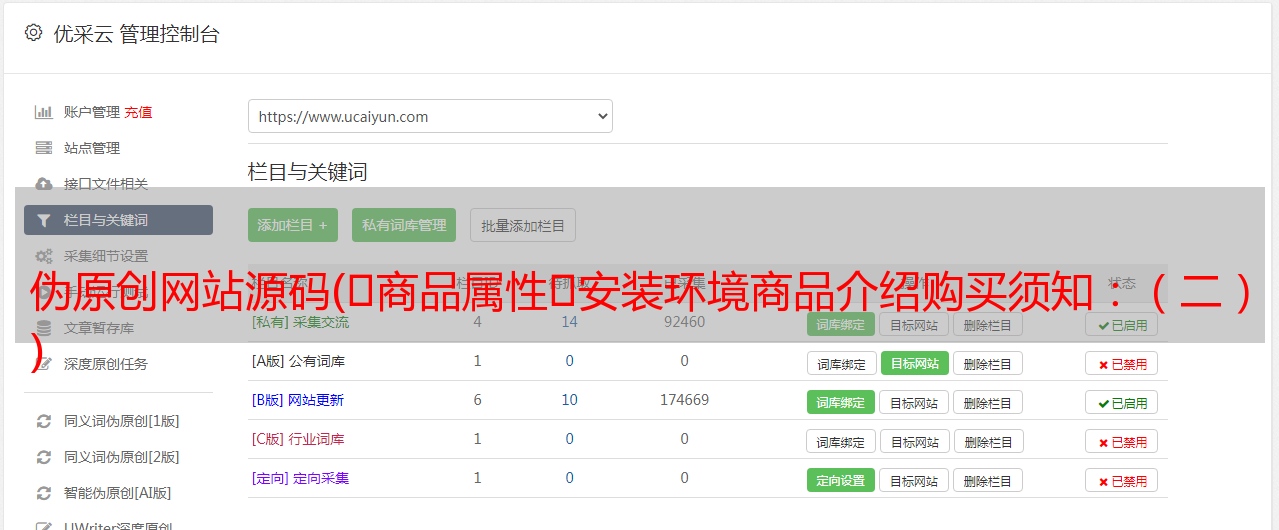Click the 174669 value in 网站更新 row
The width and height of the screenshot is (1279, 530).
pyautogui.click(x=684, y=400)
